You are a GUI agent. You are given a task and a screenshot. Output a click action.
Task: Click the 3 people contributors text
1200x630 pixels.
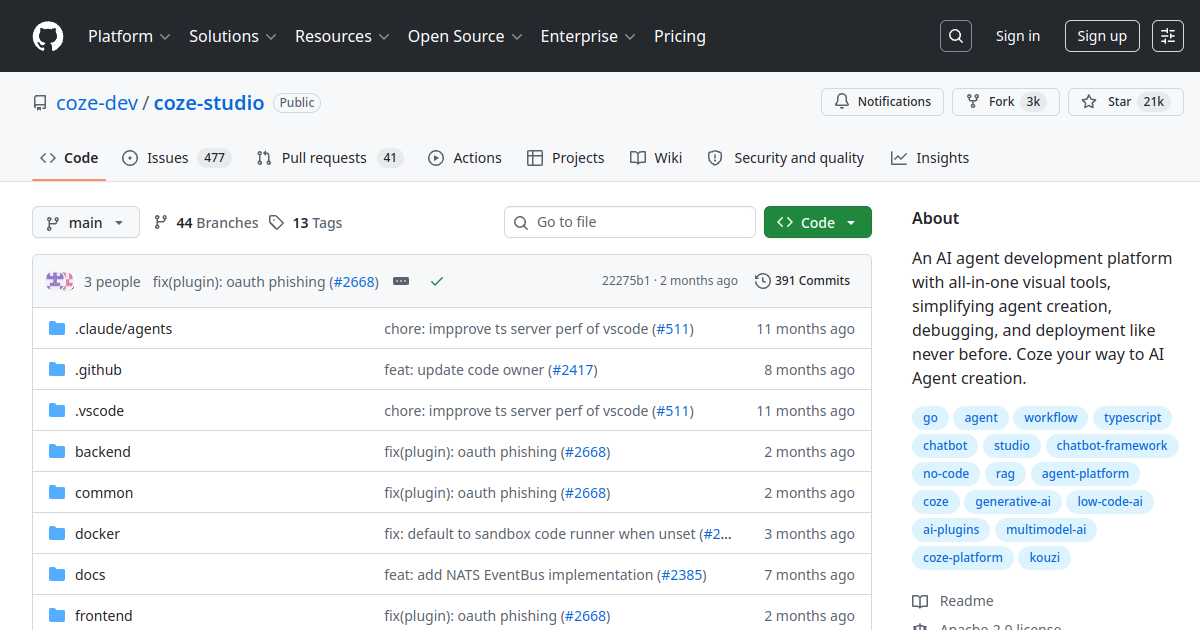click(112, 282)
